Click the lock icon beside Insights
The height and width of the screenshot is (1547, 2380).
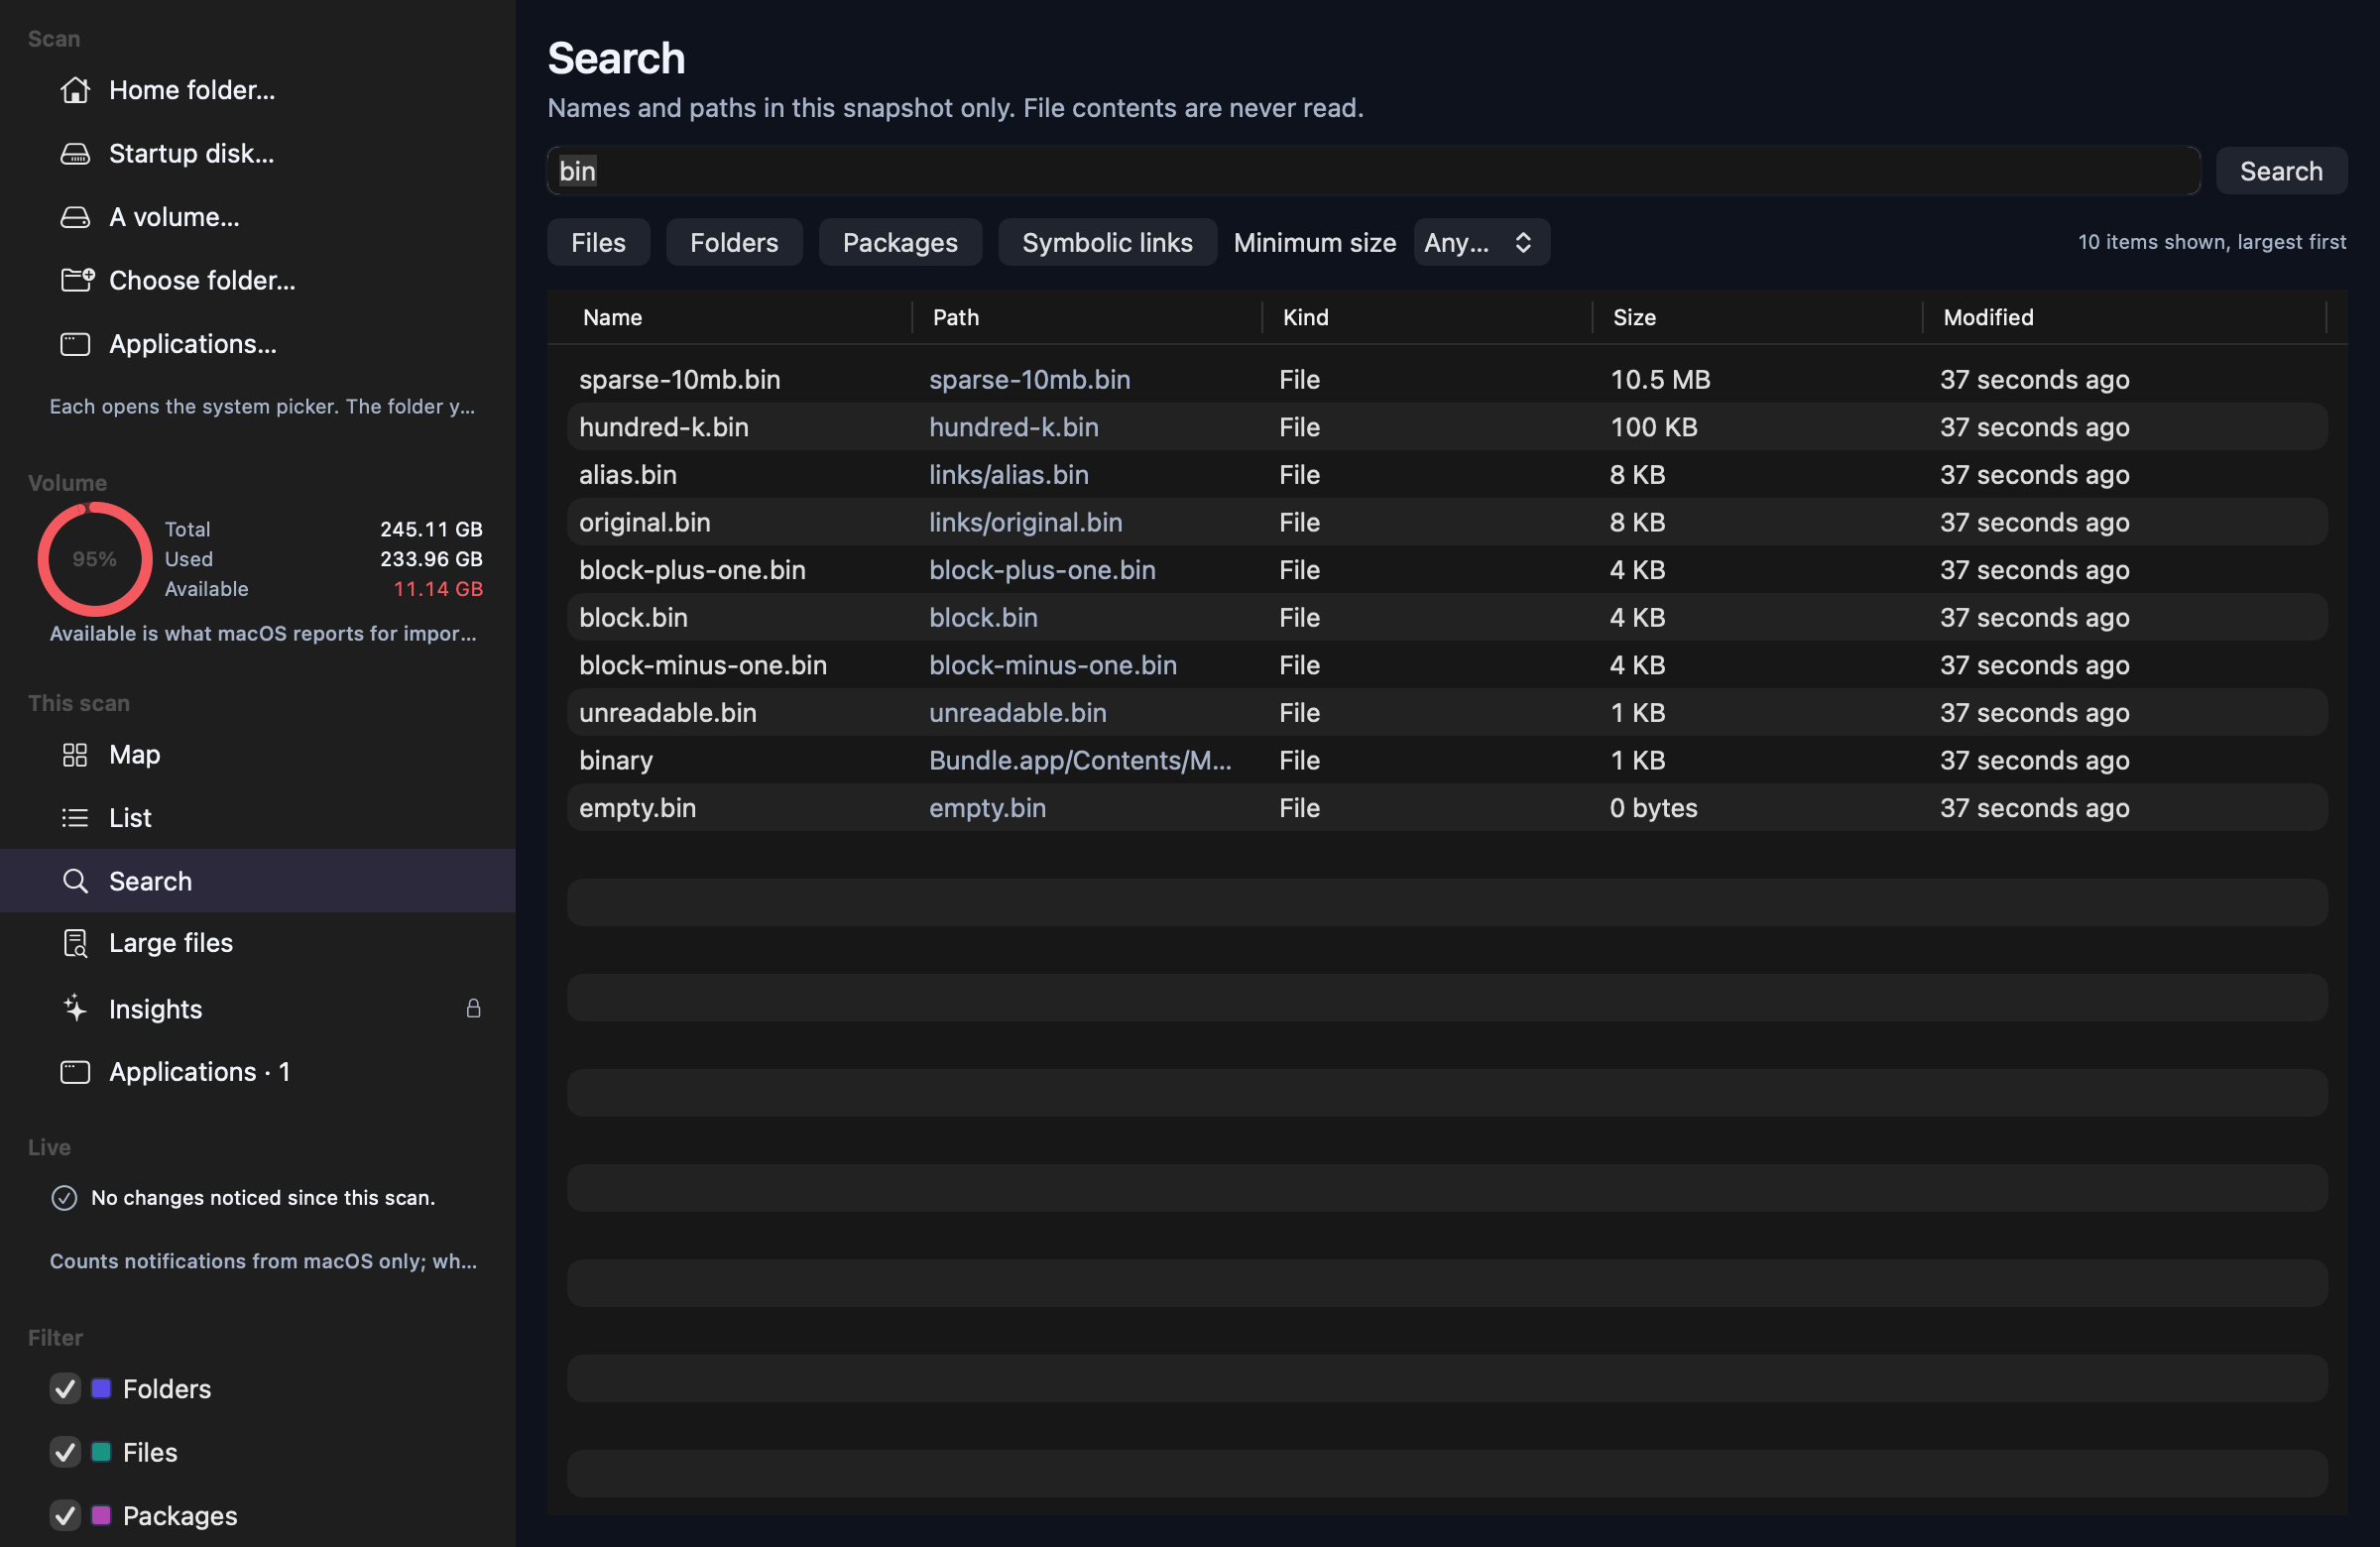click(x=473, y=1008)
